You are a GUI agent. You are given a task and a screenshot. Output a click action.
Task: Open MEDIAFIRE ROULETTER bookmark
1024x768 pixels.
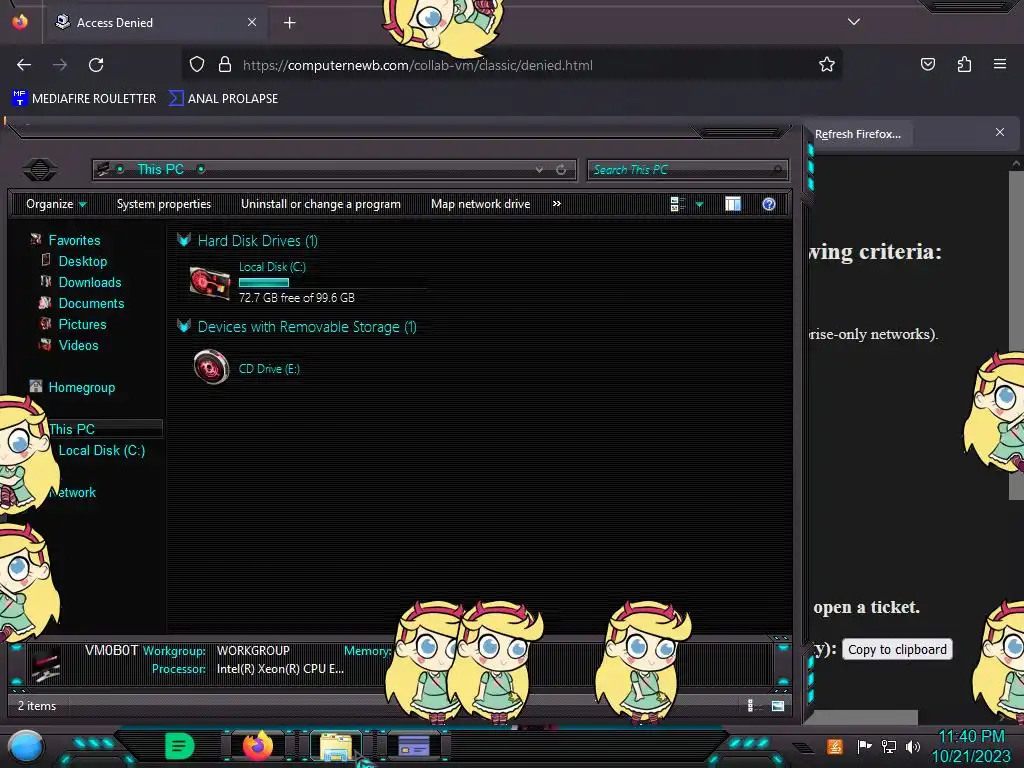(84, 99)
